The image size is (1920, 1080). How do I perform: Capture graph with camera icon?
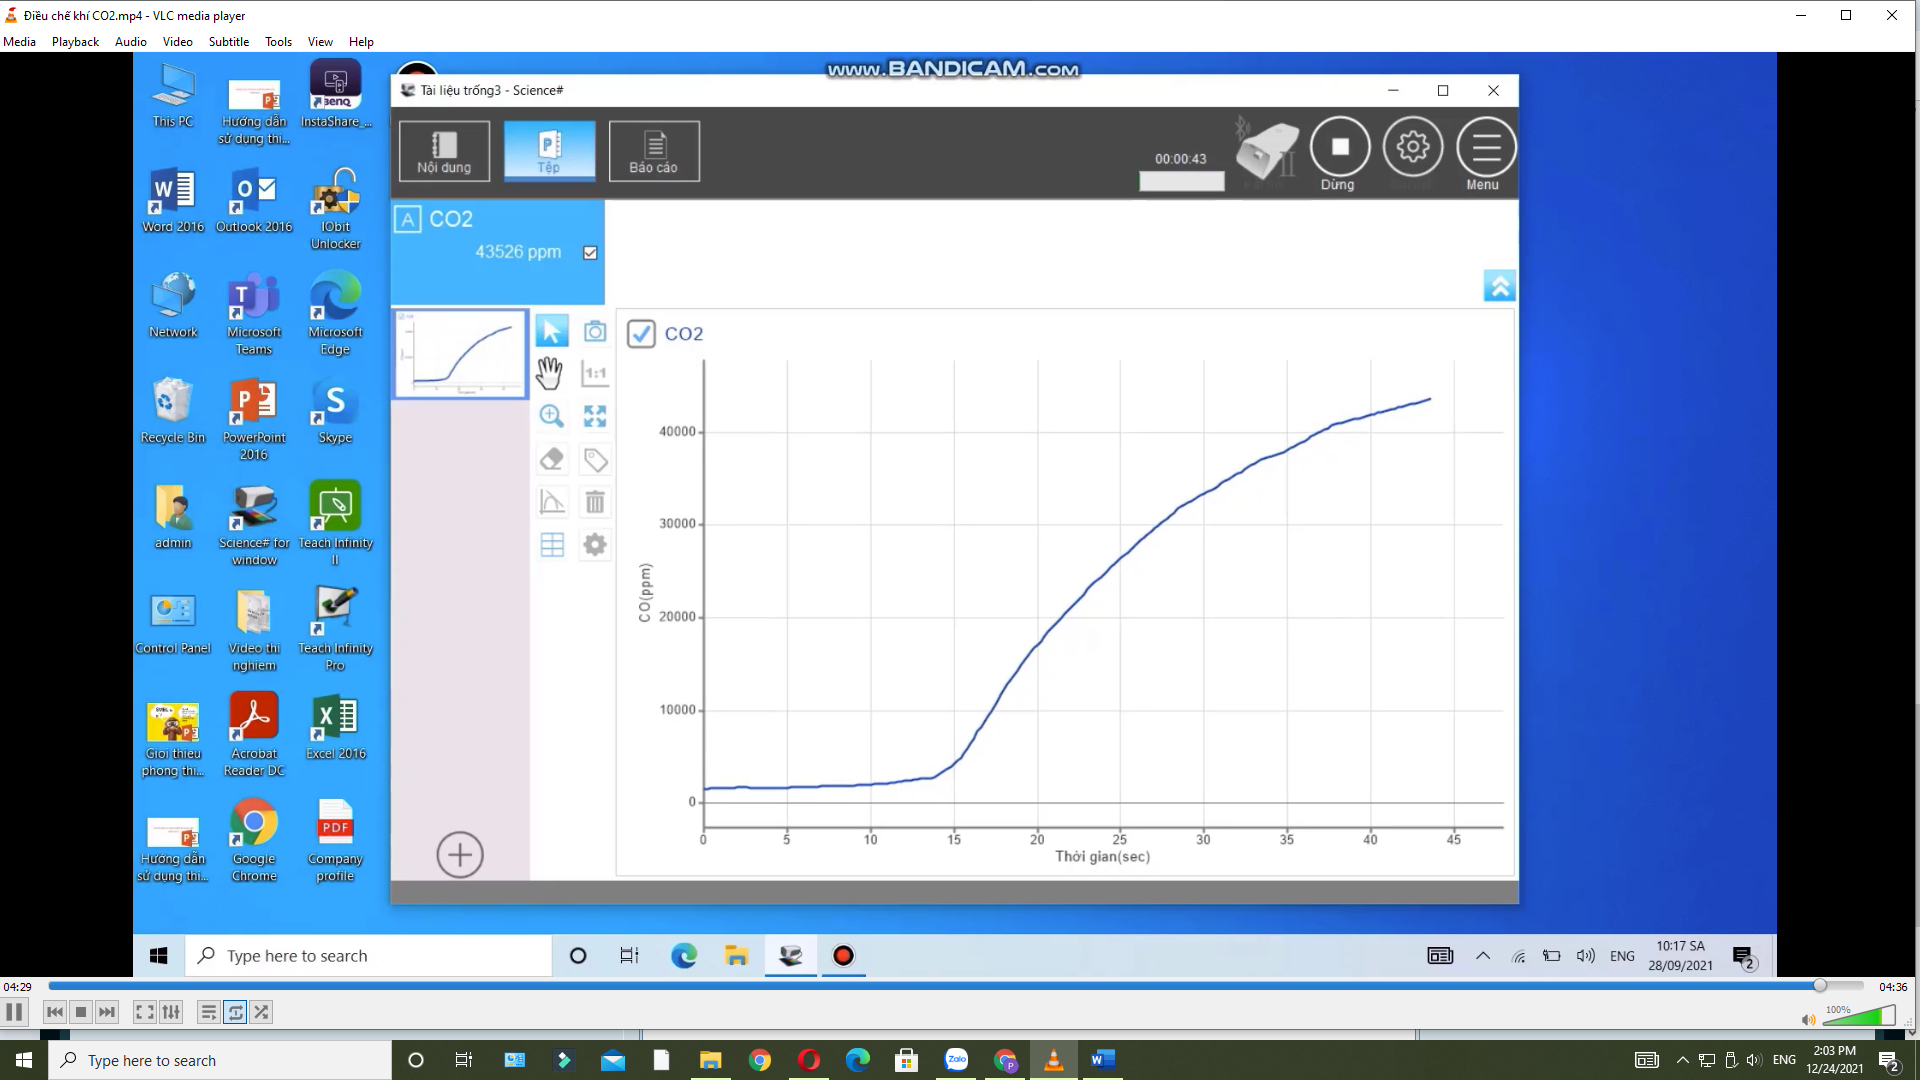[x=595, y=331]
